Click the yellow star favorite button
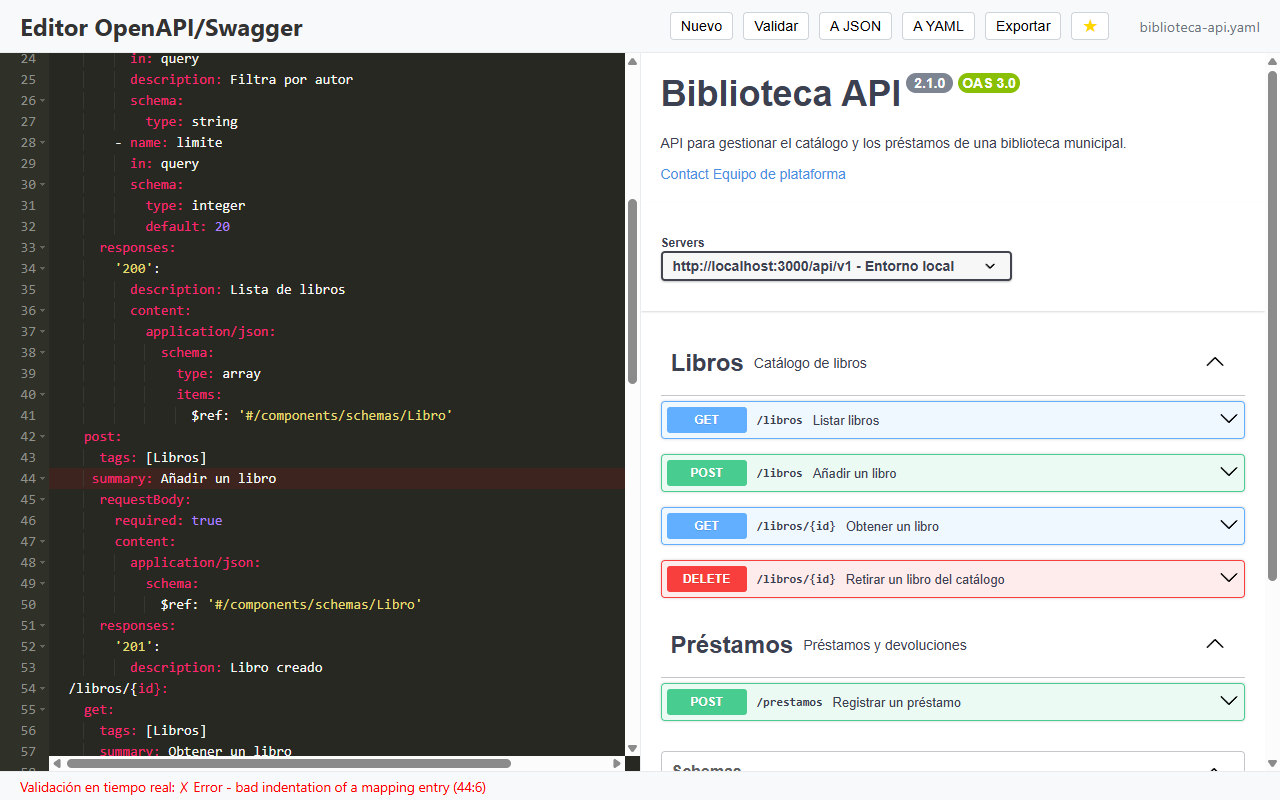Screen dimensions: 1280x800 coord(1090,26)
